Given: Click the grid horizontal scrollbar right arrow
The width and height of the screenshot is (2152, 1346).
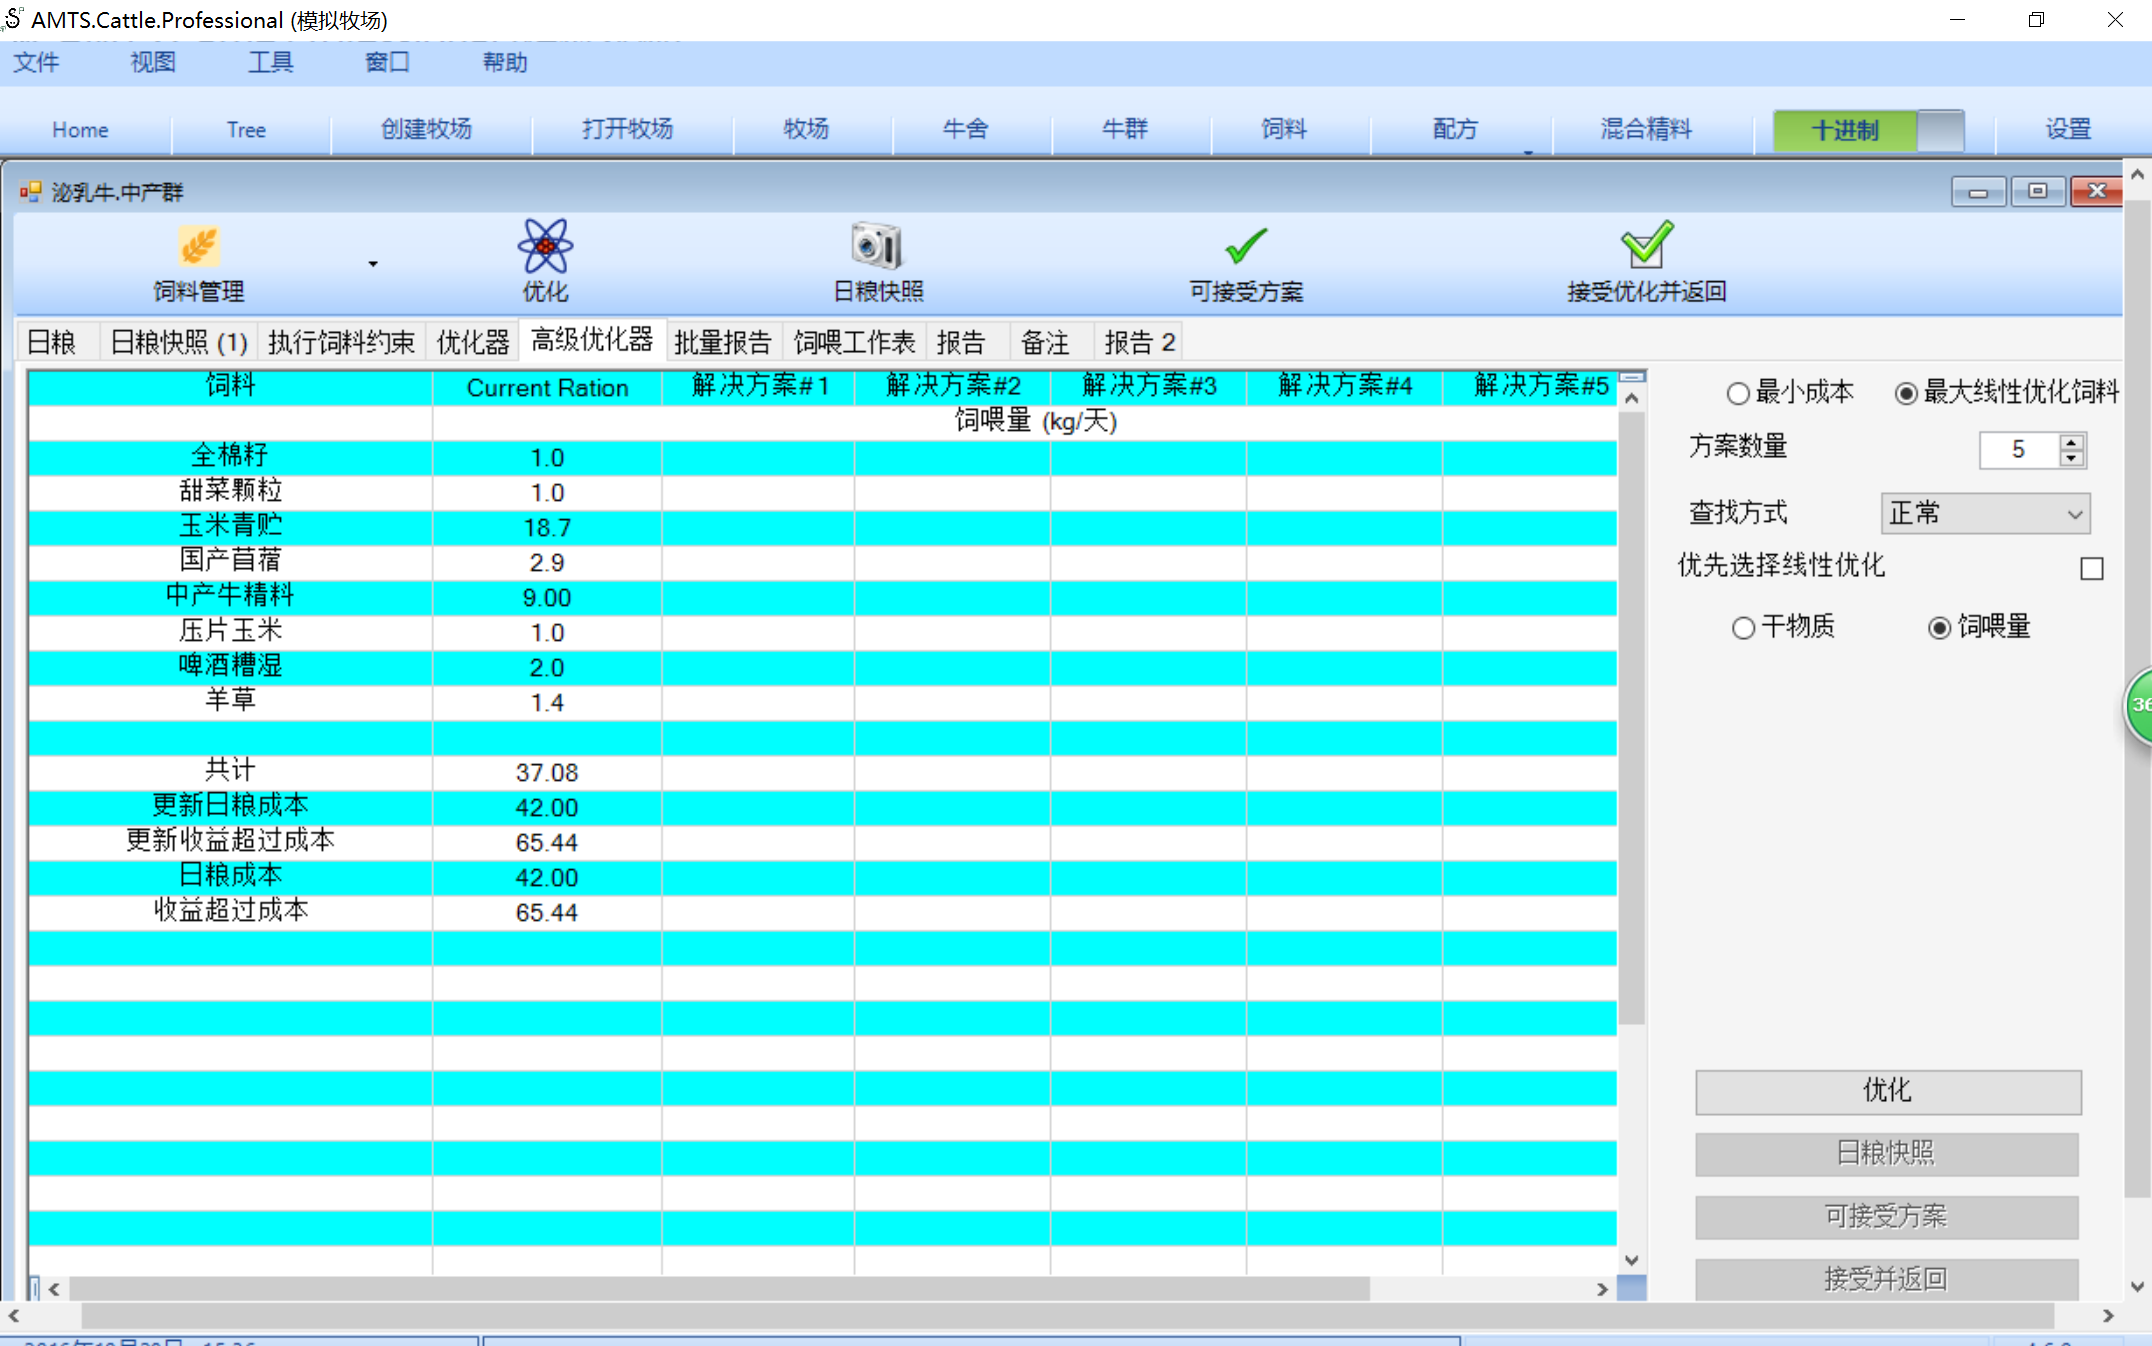Looking at the screenshot, I should click(x=1603, y=1289).
